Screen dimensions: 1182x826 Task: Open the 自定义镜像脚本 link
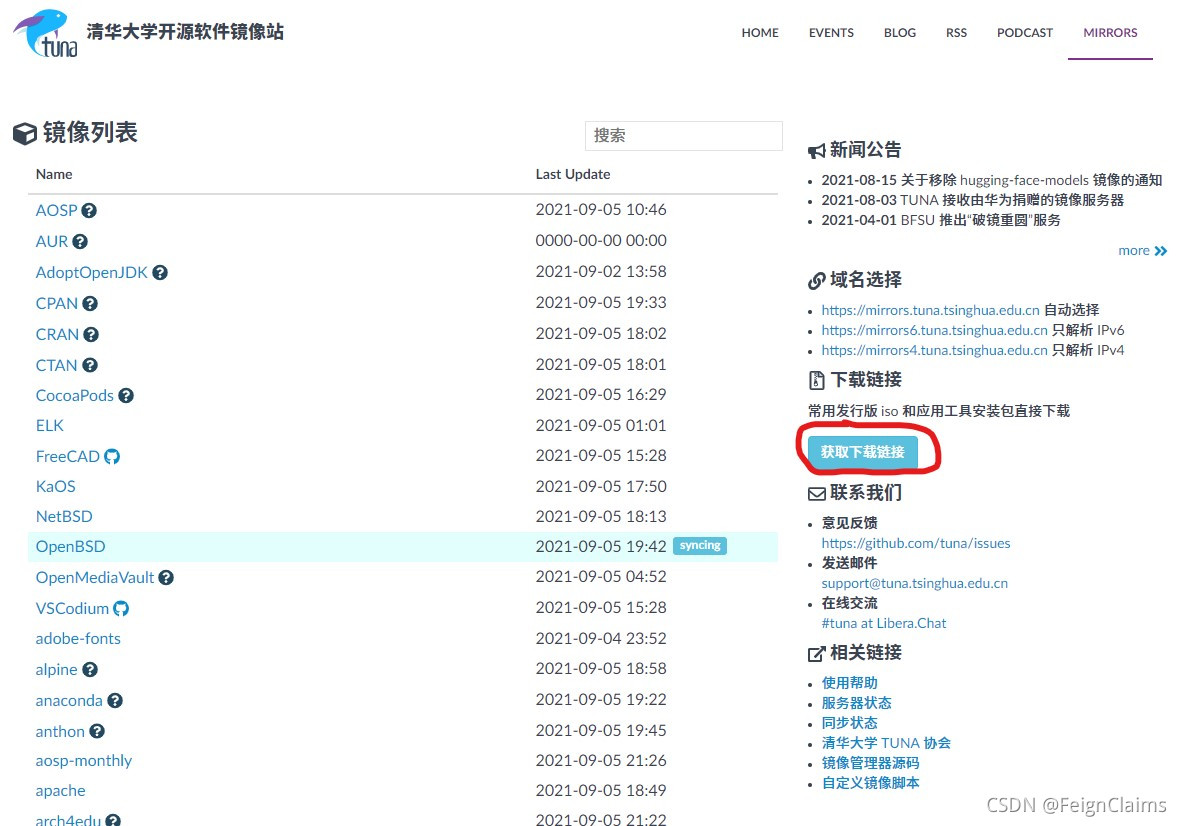pos(871,783)
